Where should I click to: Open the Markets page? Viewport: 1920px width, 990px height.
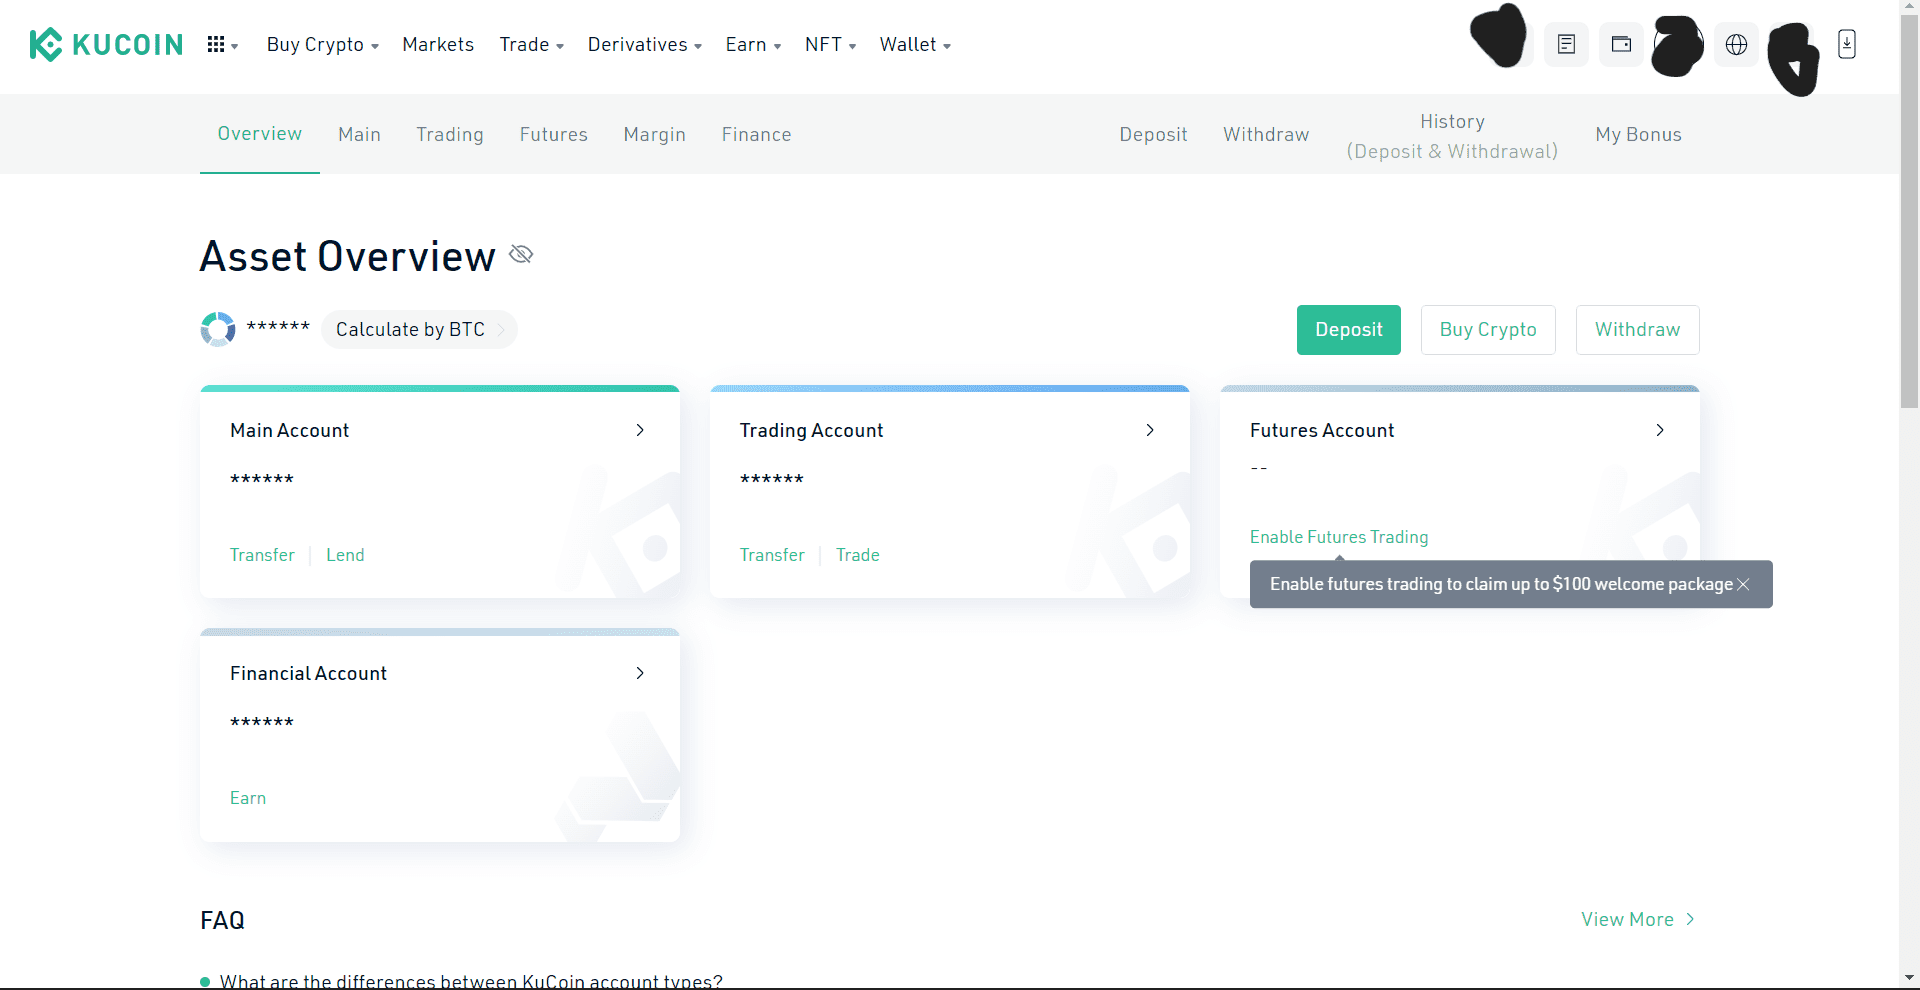[x=438, y=45]
